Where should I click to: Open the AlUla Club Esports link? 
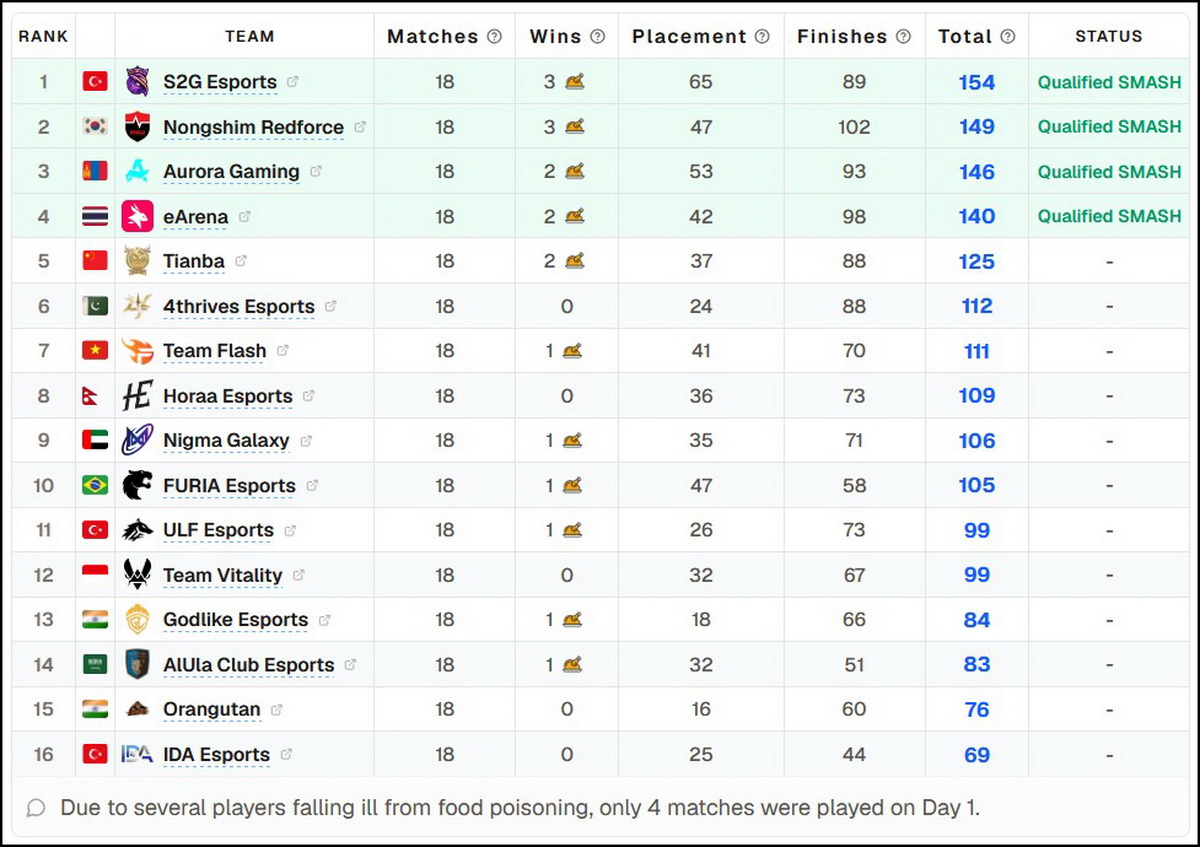click(249, 664)
